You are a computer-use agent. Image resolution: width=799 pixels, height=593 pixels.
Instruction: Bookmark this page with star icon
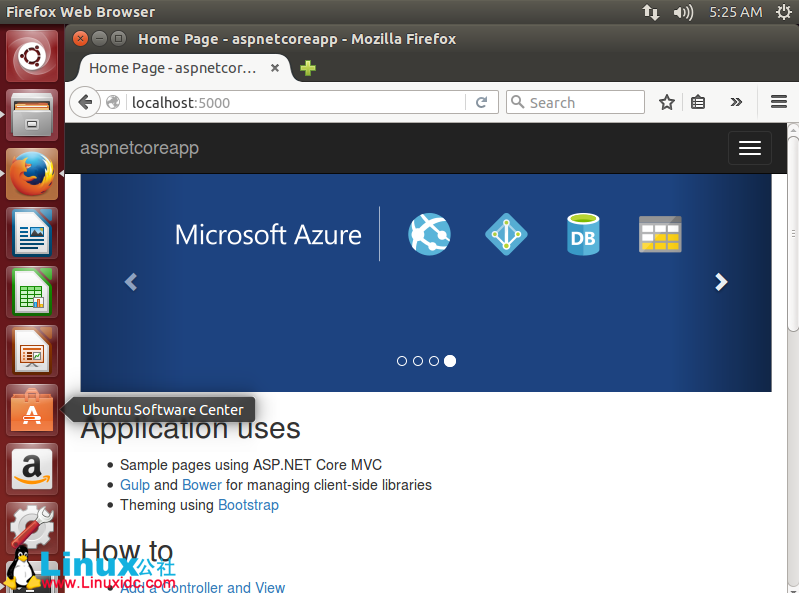[667, 102]
